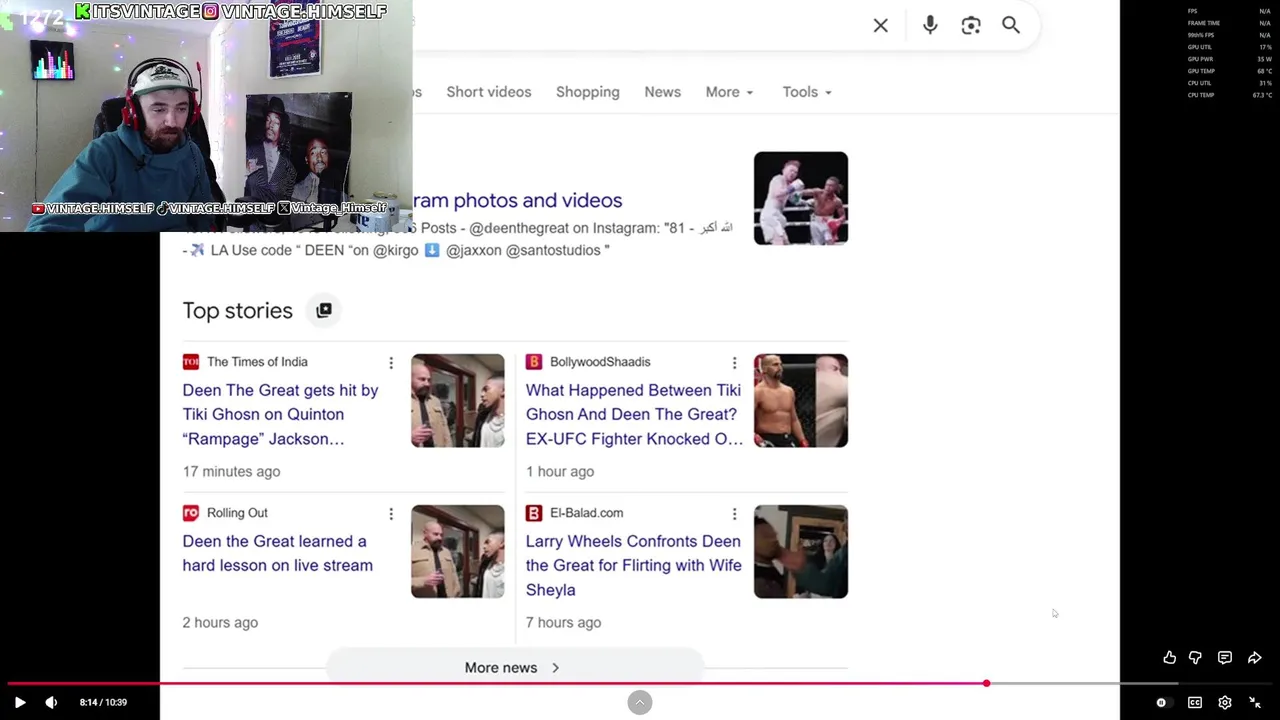Switch to Short videos tab
This screenshot has height=720, width=1280.
click(x=488, y=92)
